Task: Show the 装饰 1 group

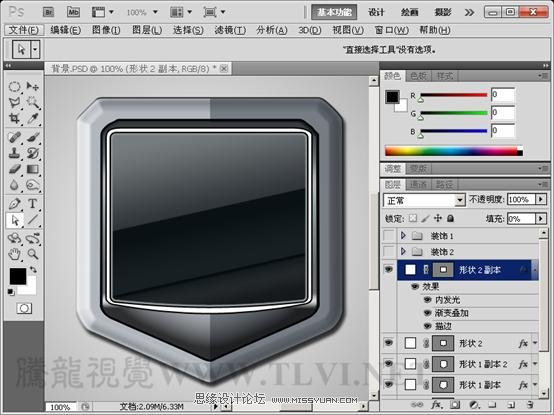Action: 389,236
